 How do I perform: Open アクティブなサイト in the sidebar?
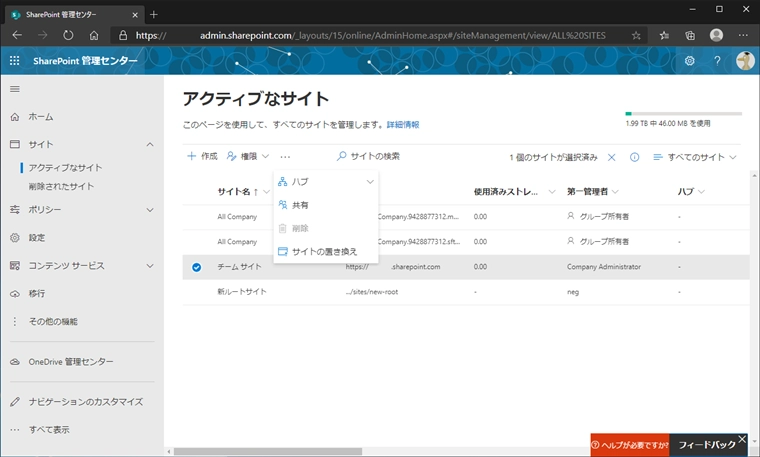(65, 168)
